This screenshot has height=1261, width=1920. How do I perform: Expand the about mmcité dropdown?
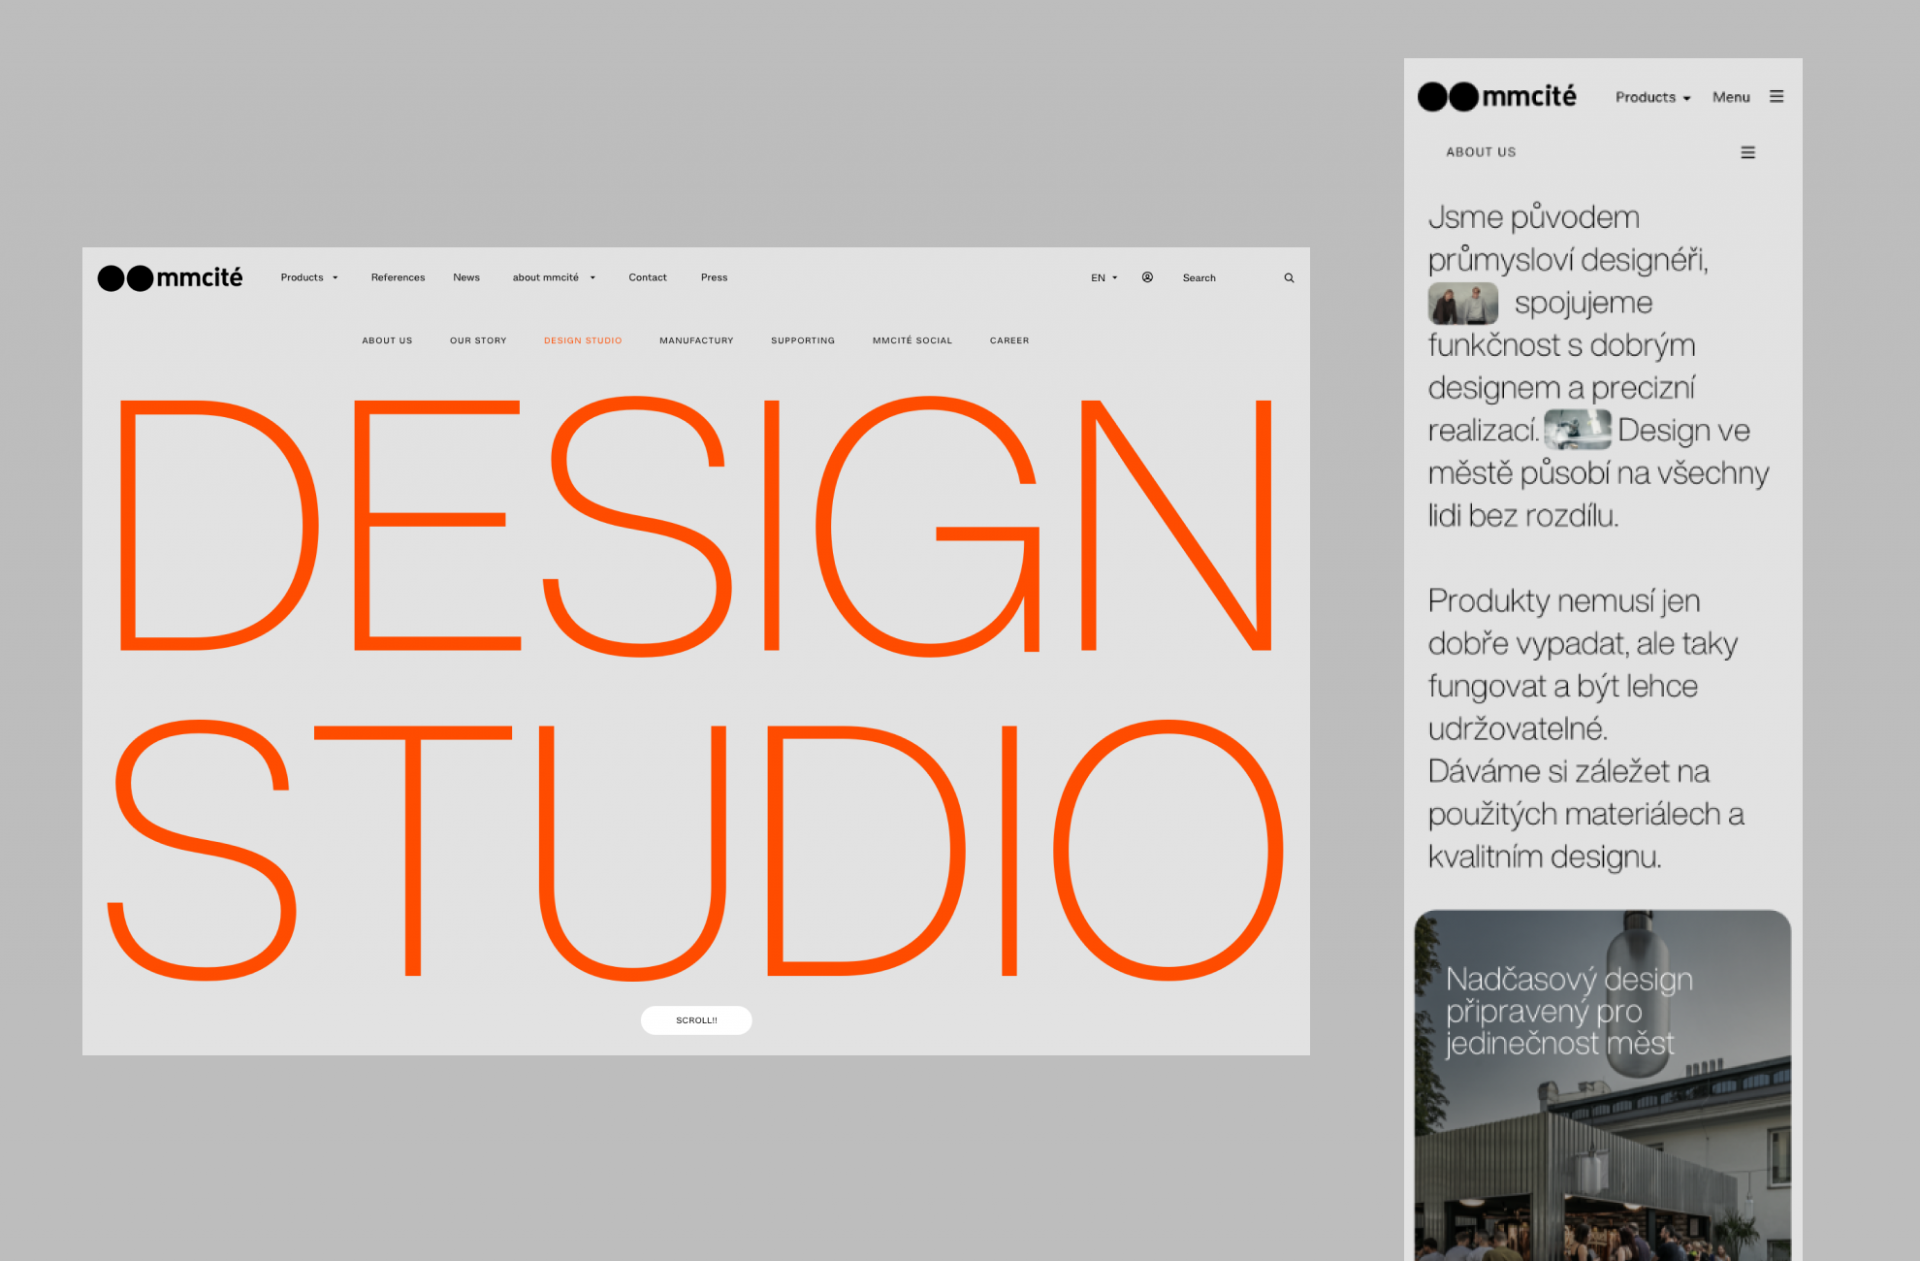(x=553, y=277)
